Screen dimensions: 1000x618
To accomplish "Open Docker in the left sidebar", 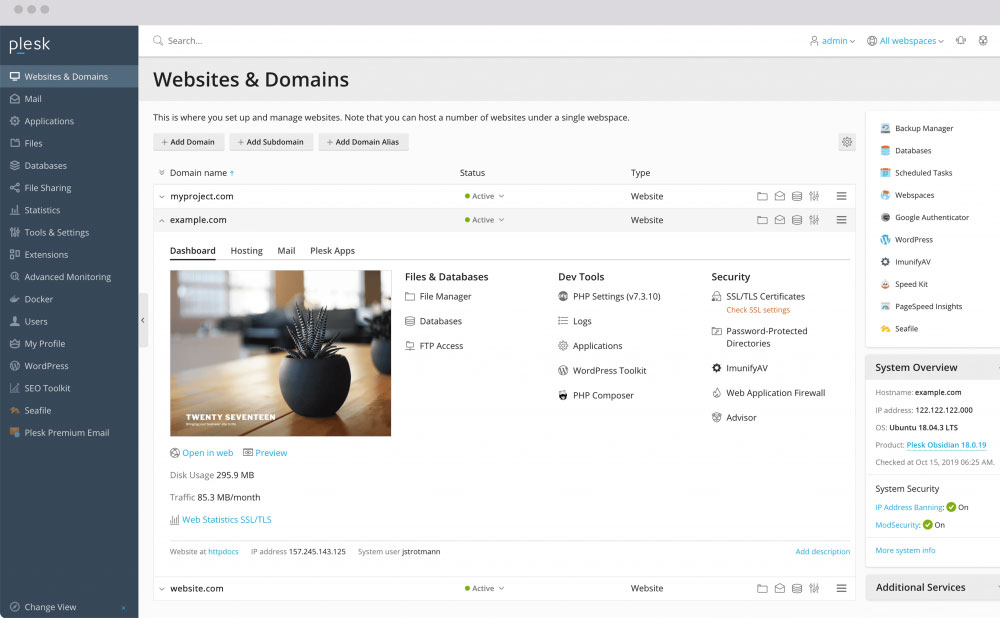I will tap(69, 299).
